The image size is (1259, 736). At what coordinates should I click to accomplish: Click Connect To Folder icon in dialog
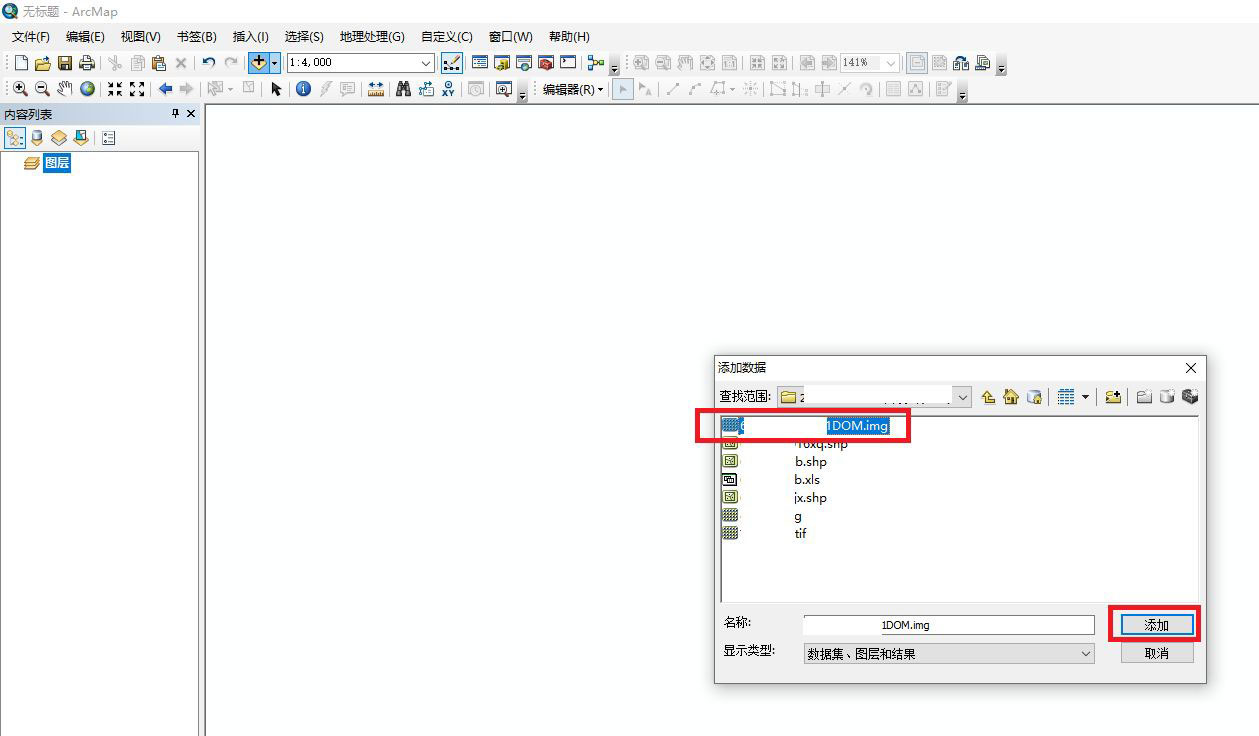click(1113, 397)
